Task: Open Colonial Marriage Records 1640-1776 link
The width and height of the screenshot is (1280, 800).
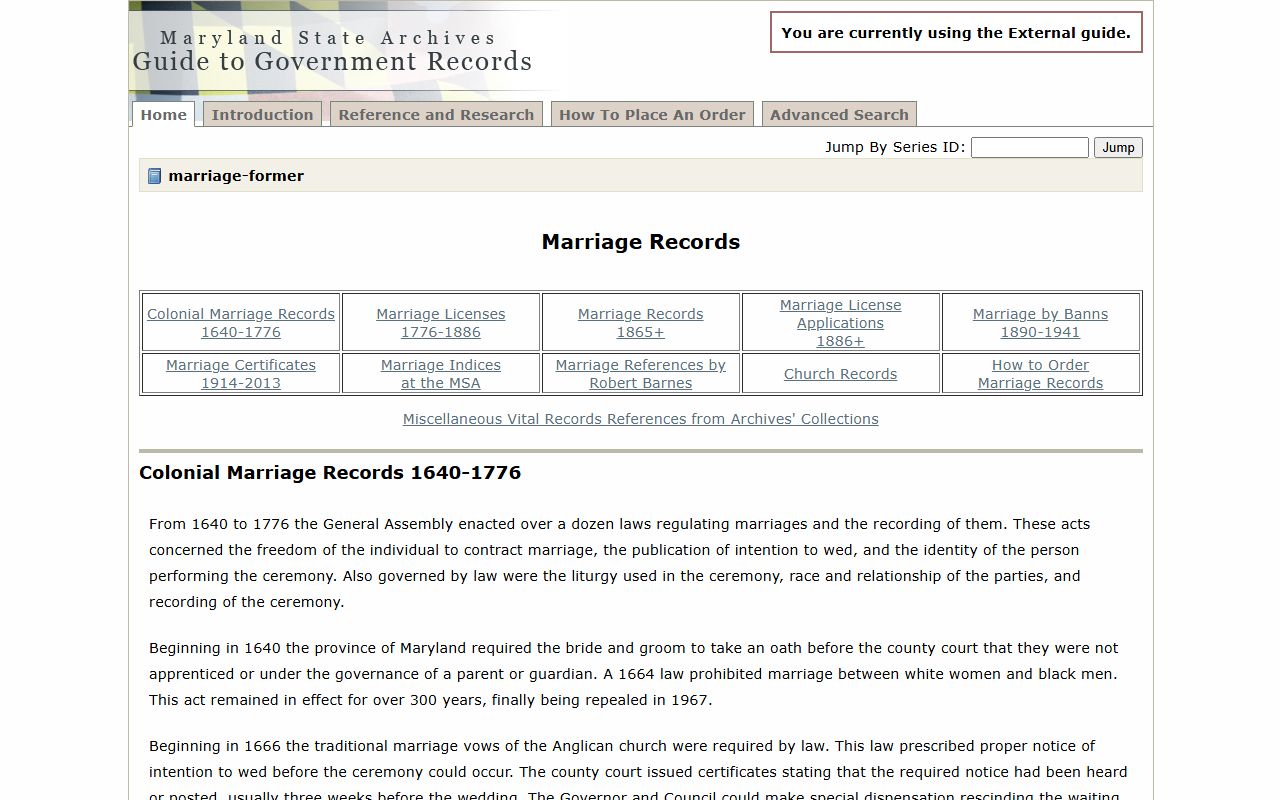Action: [241, 323]
